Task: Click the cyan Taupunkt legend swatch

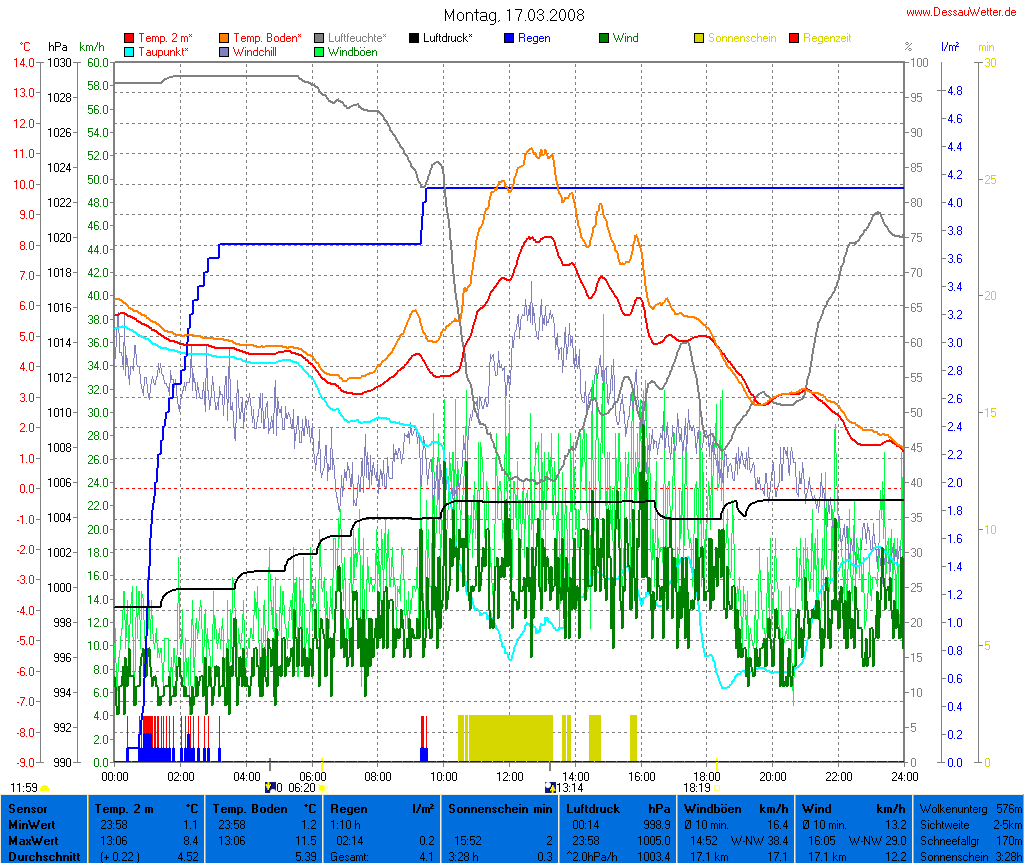Action: coord(129,51)
